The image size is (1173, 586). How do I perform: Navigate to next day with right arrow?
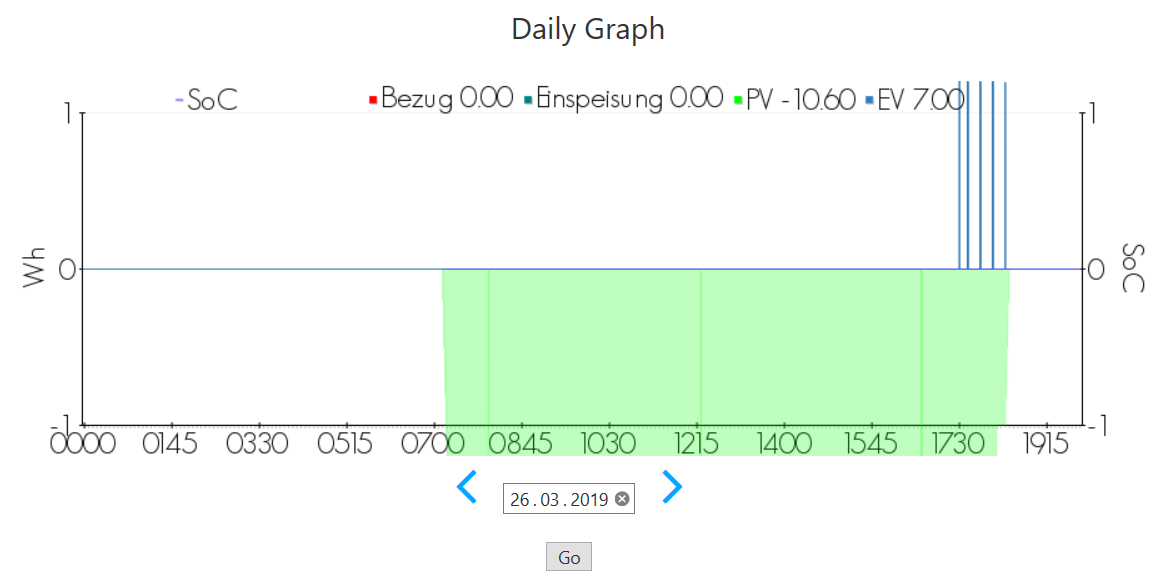[x=672, y=488]
